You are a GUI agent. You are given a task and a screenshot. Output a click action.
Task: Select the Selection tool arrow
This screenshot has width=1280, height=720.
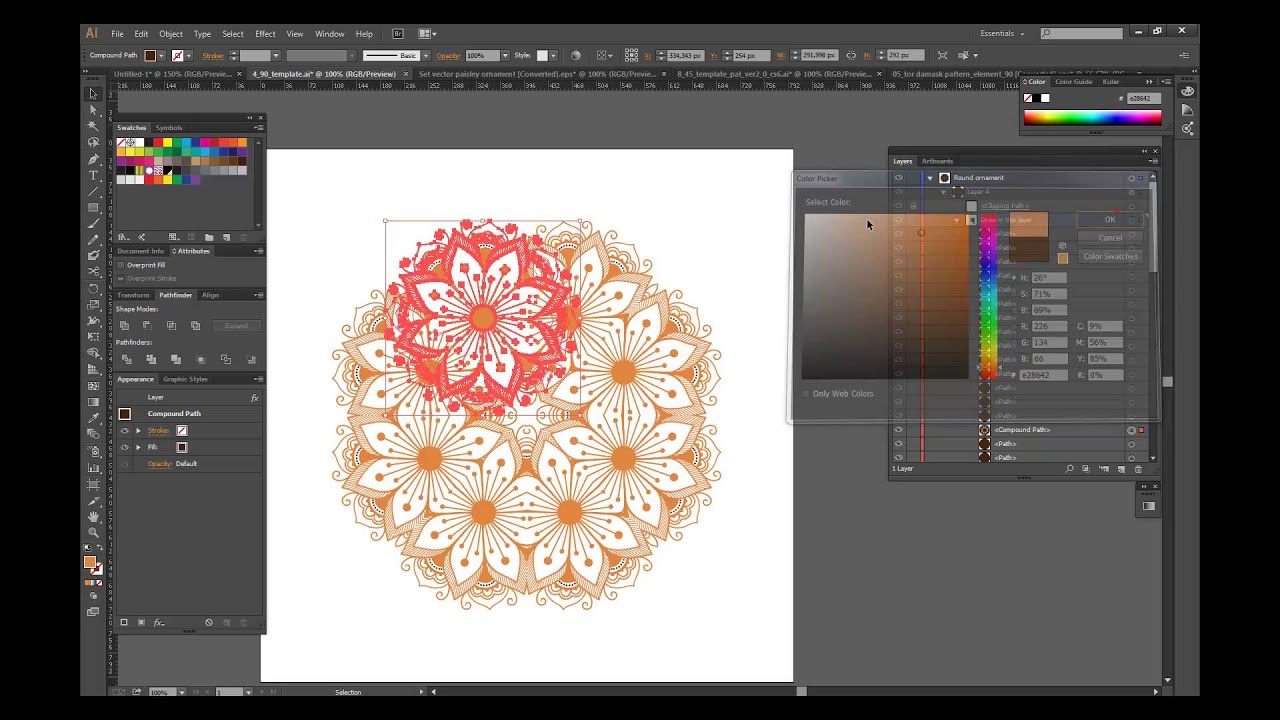coord(94,94)
